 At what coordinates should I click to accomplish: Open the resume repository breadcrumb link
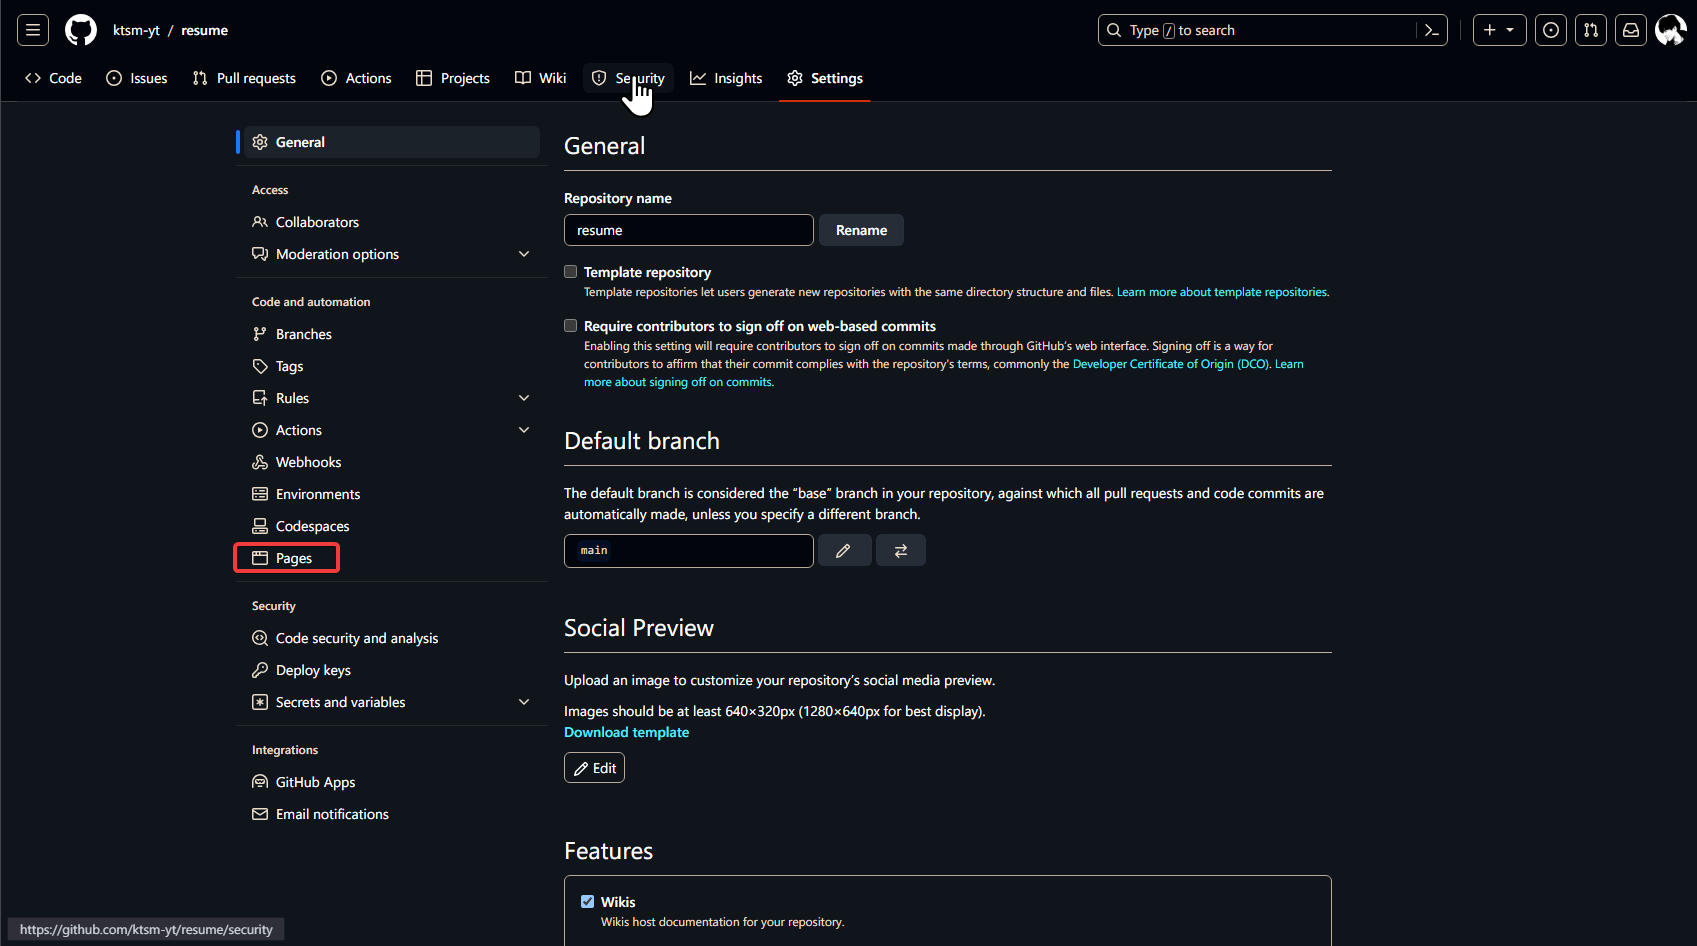205,30
